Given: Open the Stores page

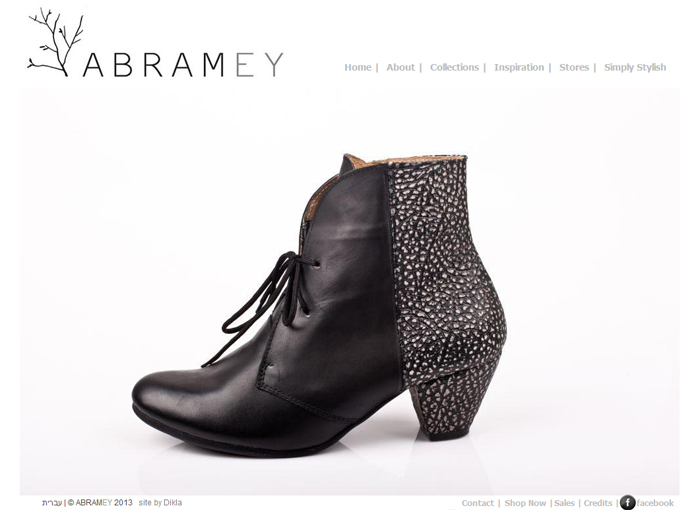Looking at the screenshot, I should (x=574, y=67).
